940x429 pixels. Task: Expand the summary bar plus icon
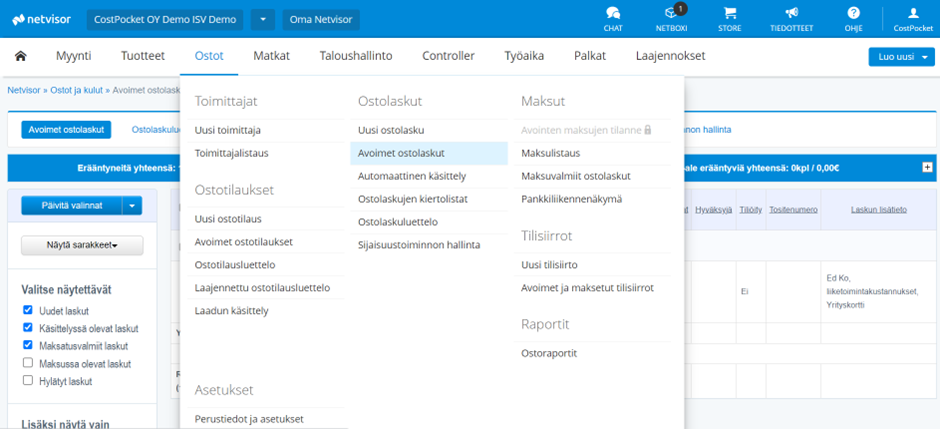tap(927, 168)
